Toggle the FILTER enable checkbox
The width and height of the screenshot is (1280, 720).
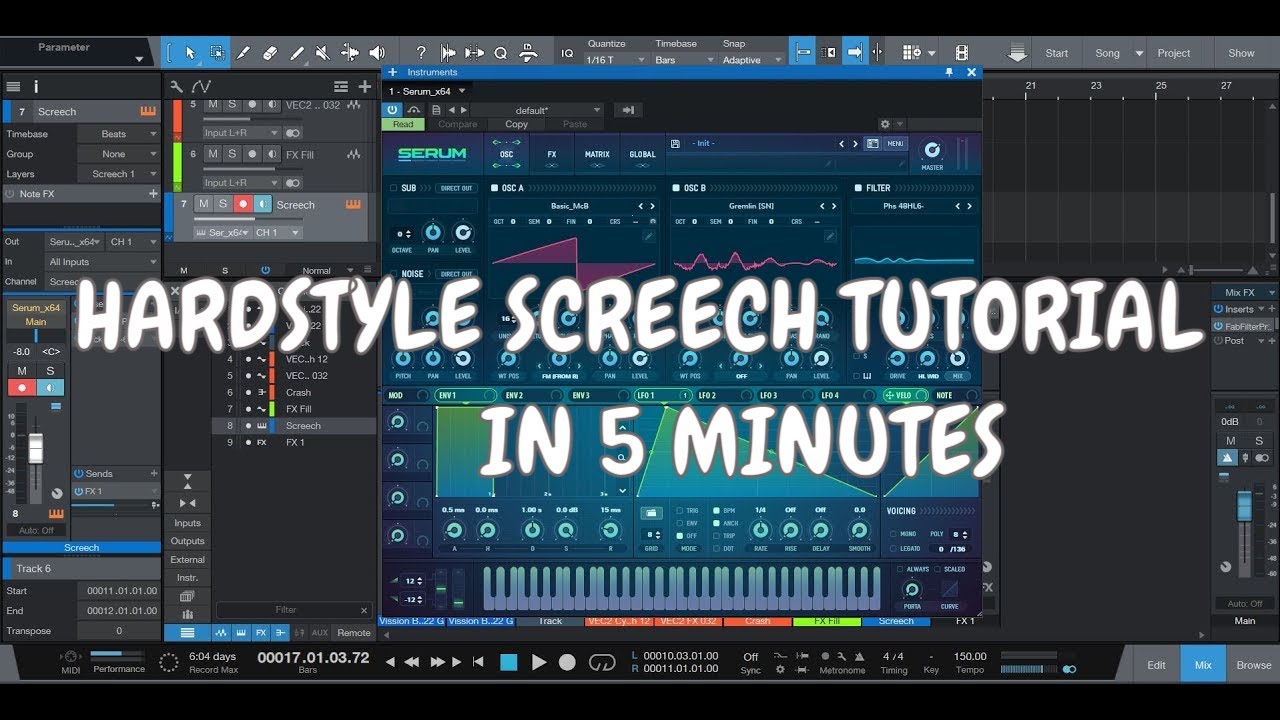tap(858, 188)
